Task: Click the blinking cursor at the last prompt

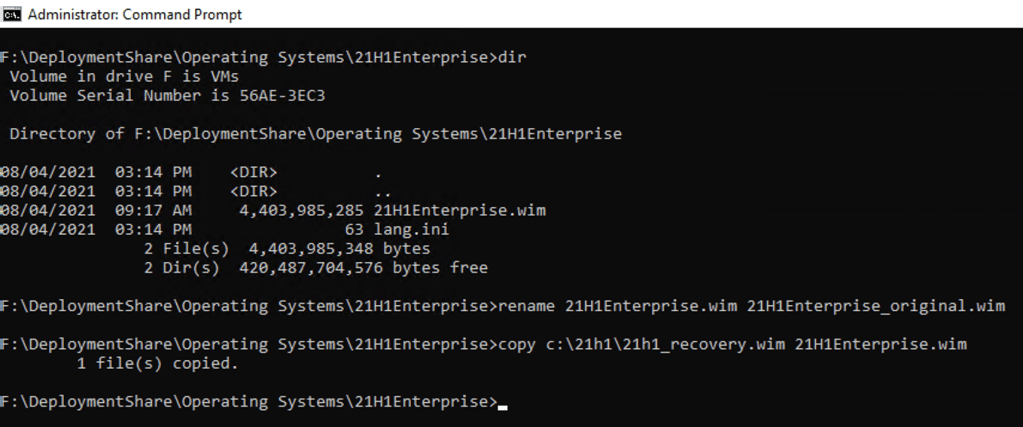Action: pos(502,402)
